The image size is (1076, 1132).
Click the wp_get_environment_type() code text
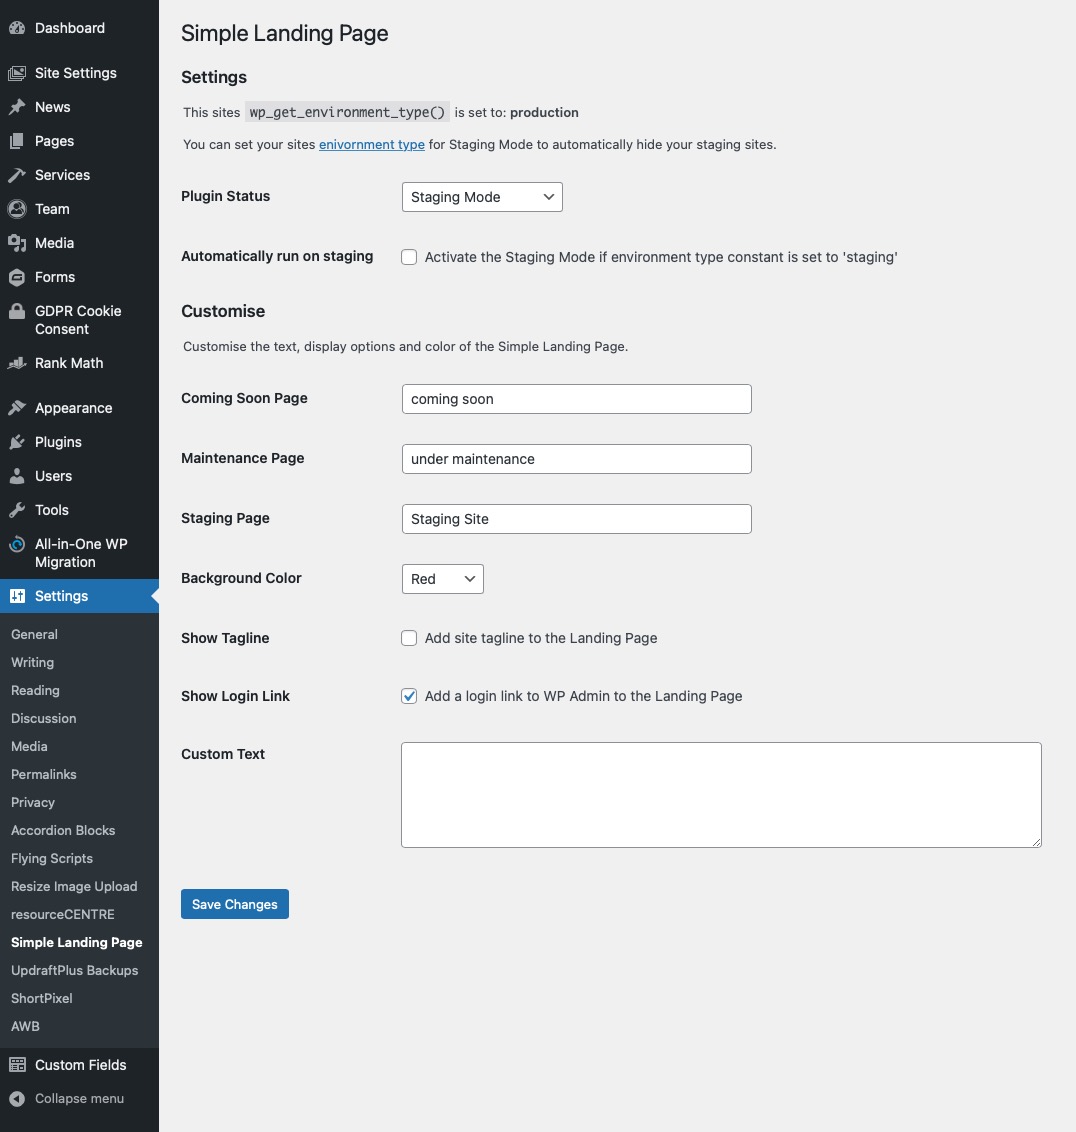347,112
